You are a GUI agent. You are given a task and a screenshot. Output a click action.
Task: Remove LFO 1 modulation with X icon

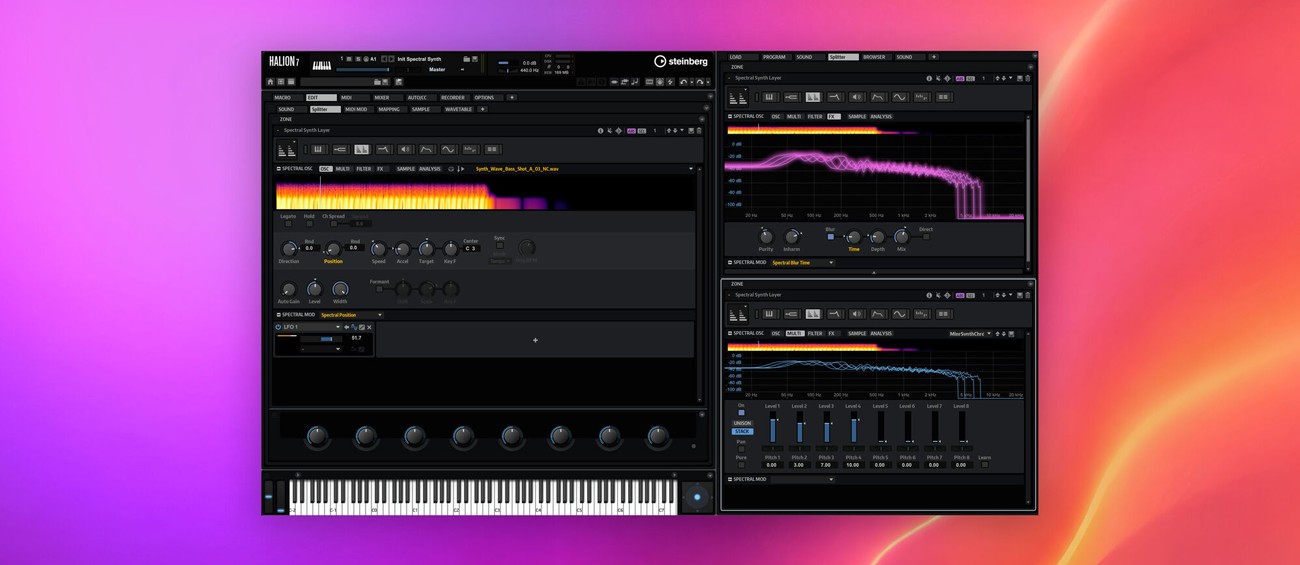pos(369,327)
